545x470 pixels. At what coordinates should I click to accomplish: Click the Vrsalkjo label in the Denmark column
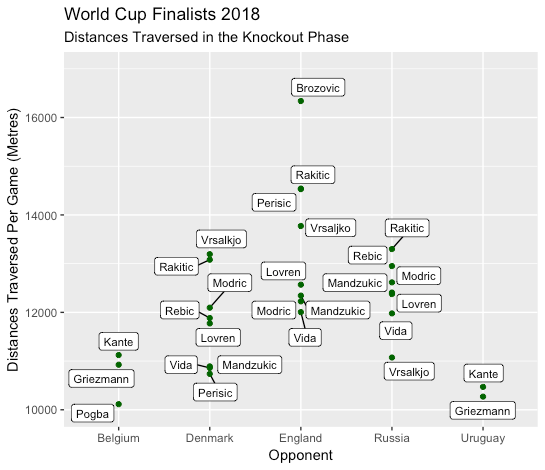click(221, 239)
